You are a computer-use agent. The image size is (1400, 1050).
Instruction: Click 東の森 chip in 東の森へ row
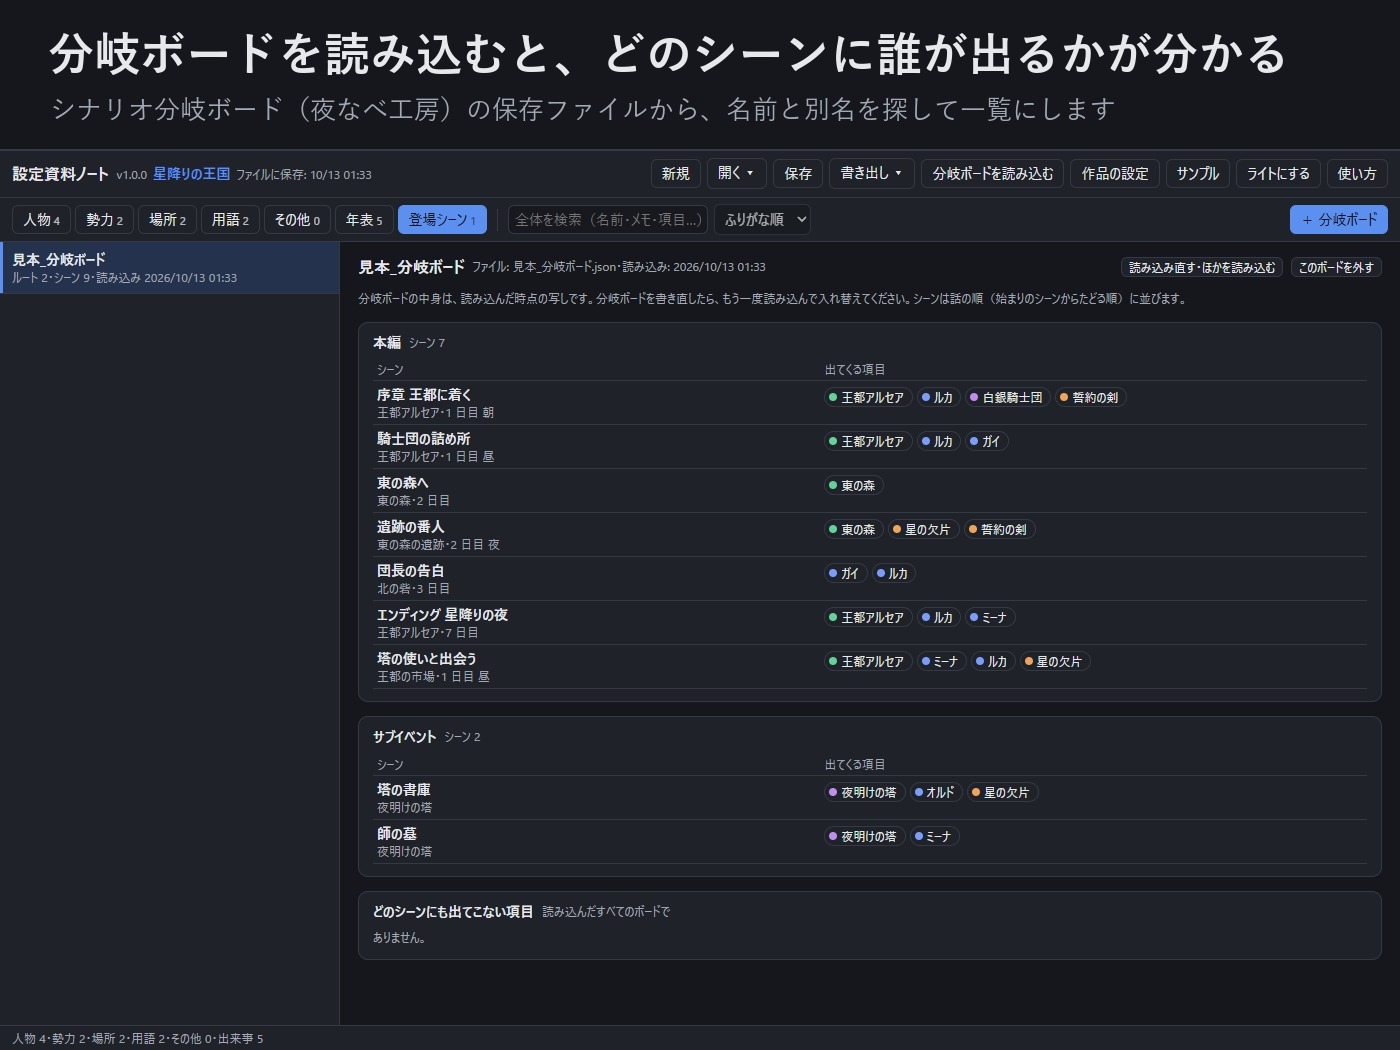coord(853,486)
